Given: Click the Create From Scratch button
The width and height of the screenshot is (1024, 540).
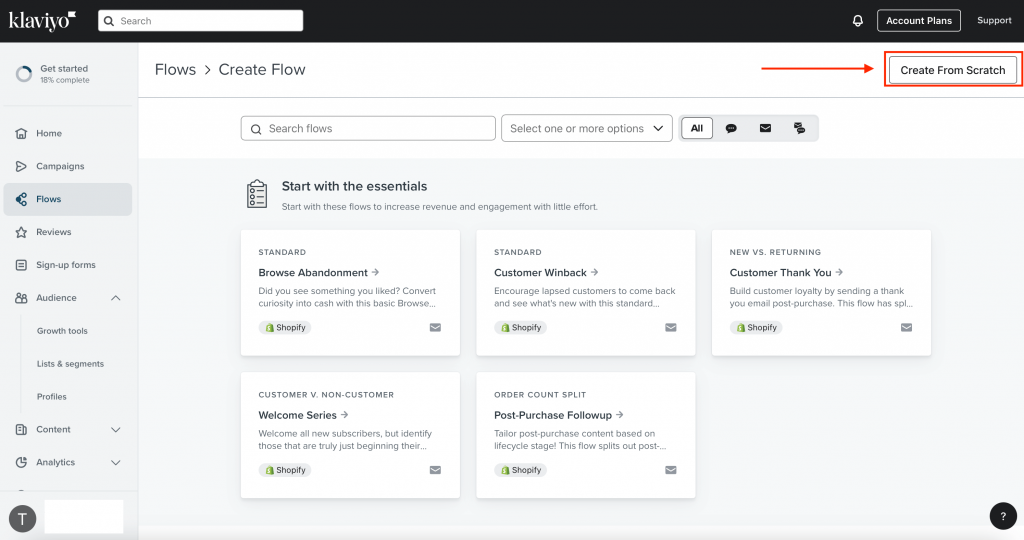Looking at the screenshot, I should point(952,70).
